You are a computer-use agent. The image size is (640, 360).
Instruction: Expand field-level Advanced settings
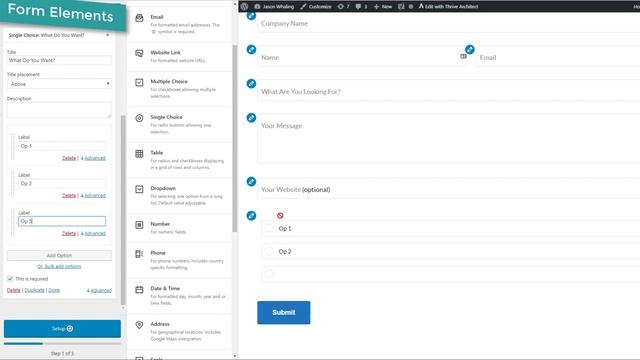[x=99, y=291]
